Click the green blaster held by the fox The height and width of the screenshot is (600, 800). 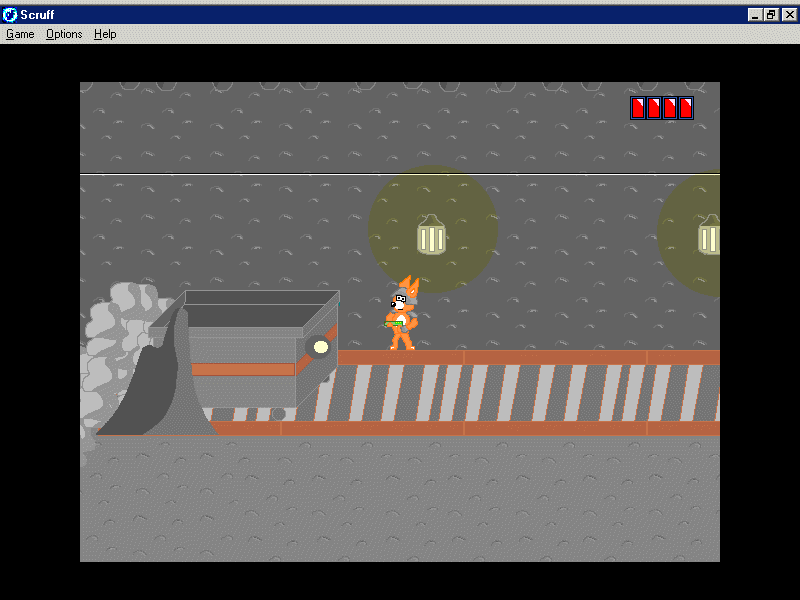pyautogui.click(x=393, y=324)
